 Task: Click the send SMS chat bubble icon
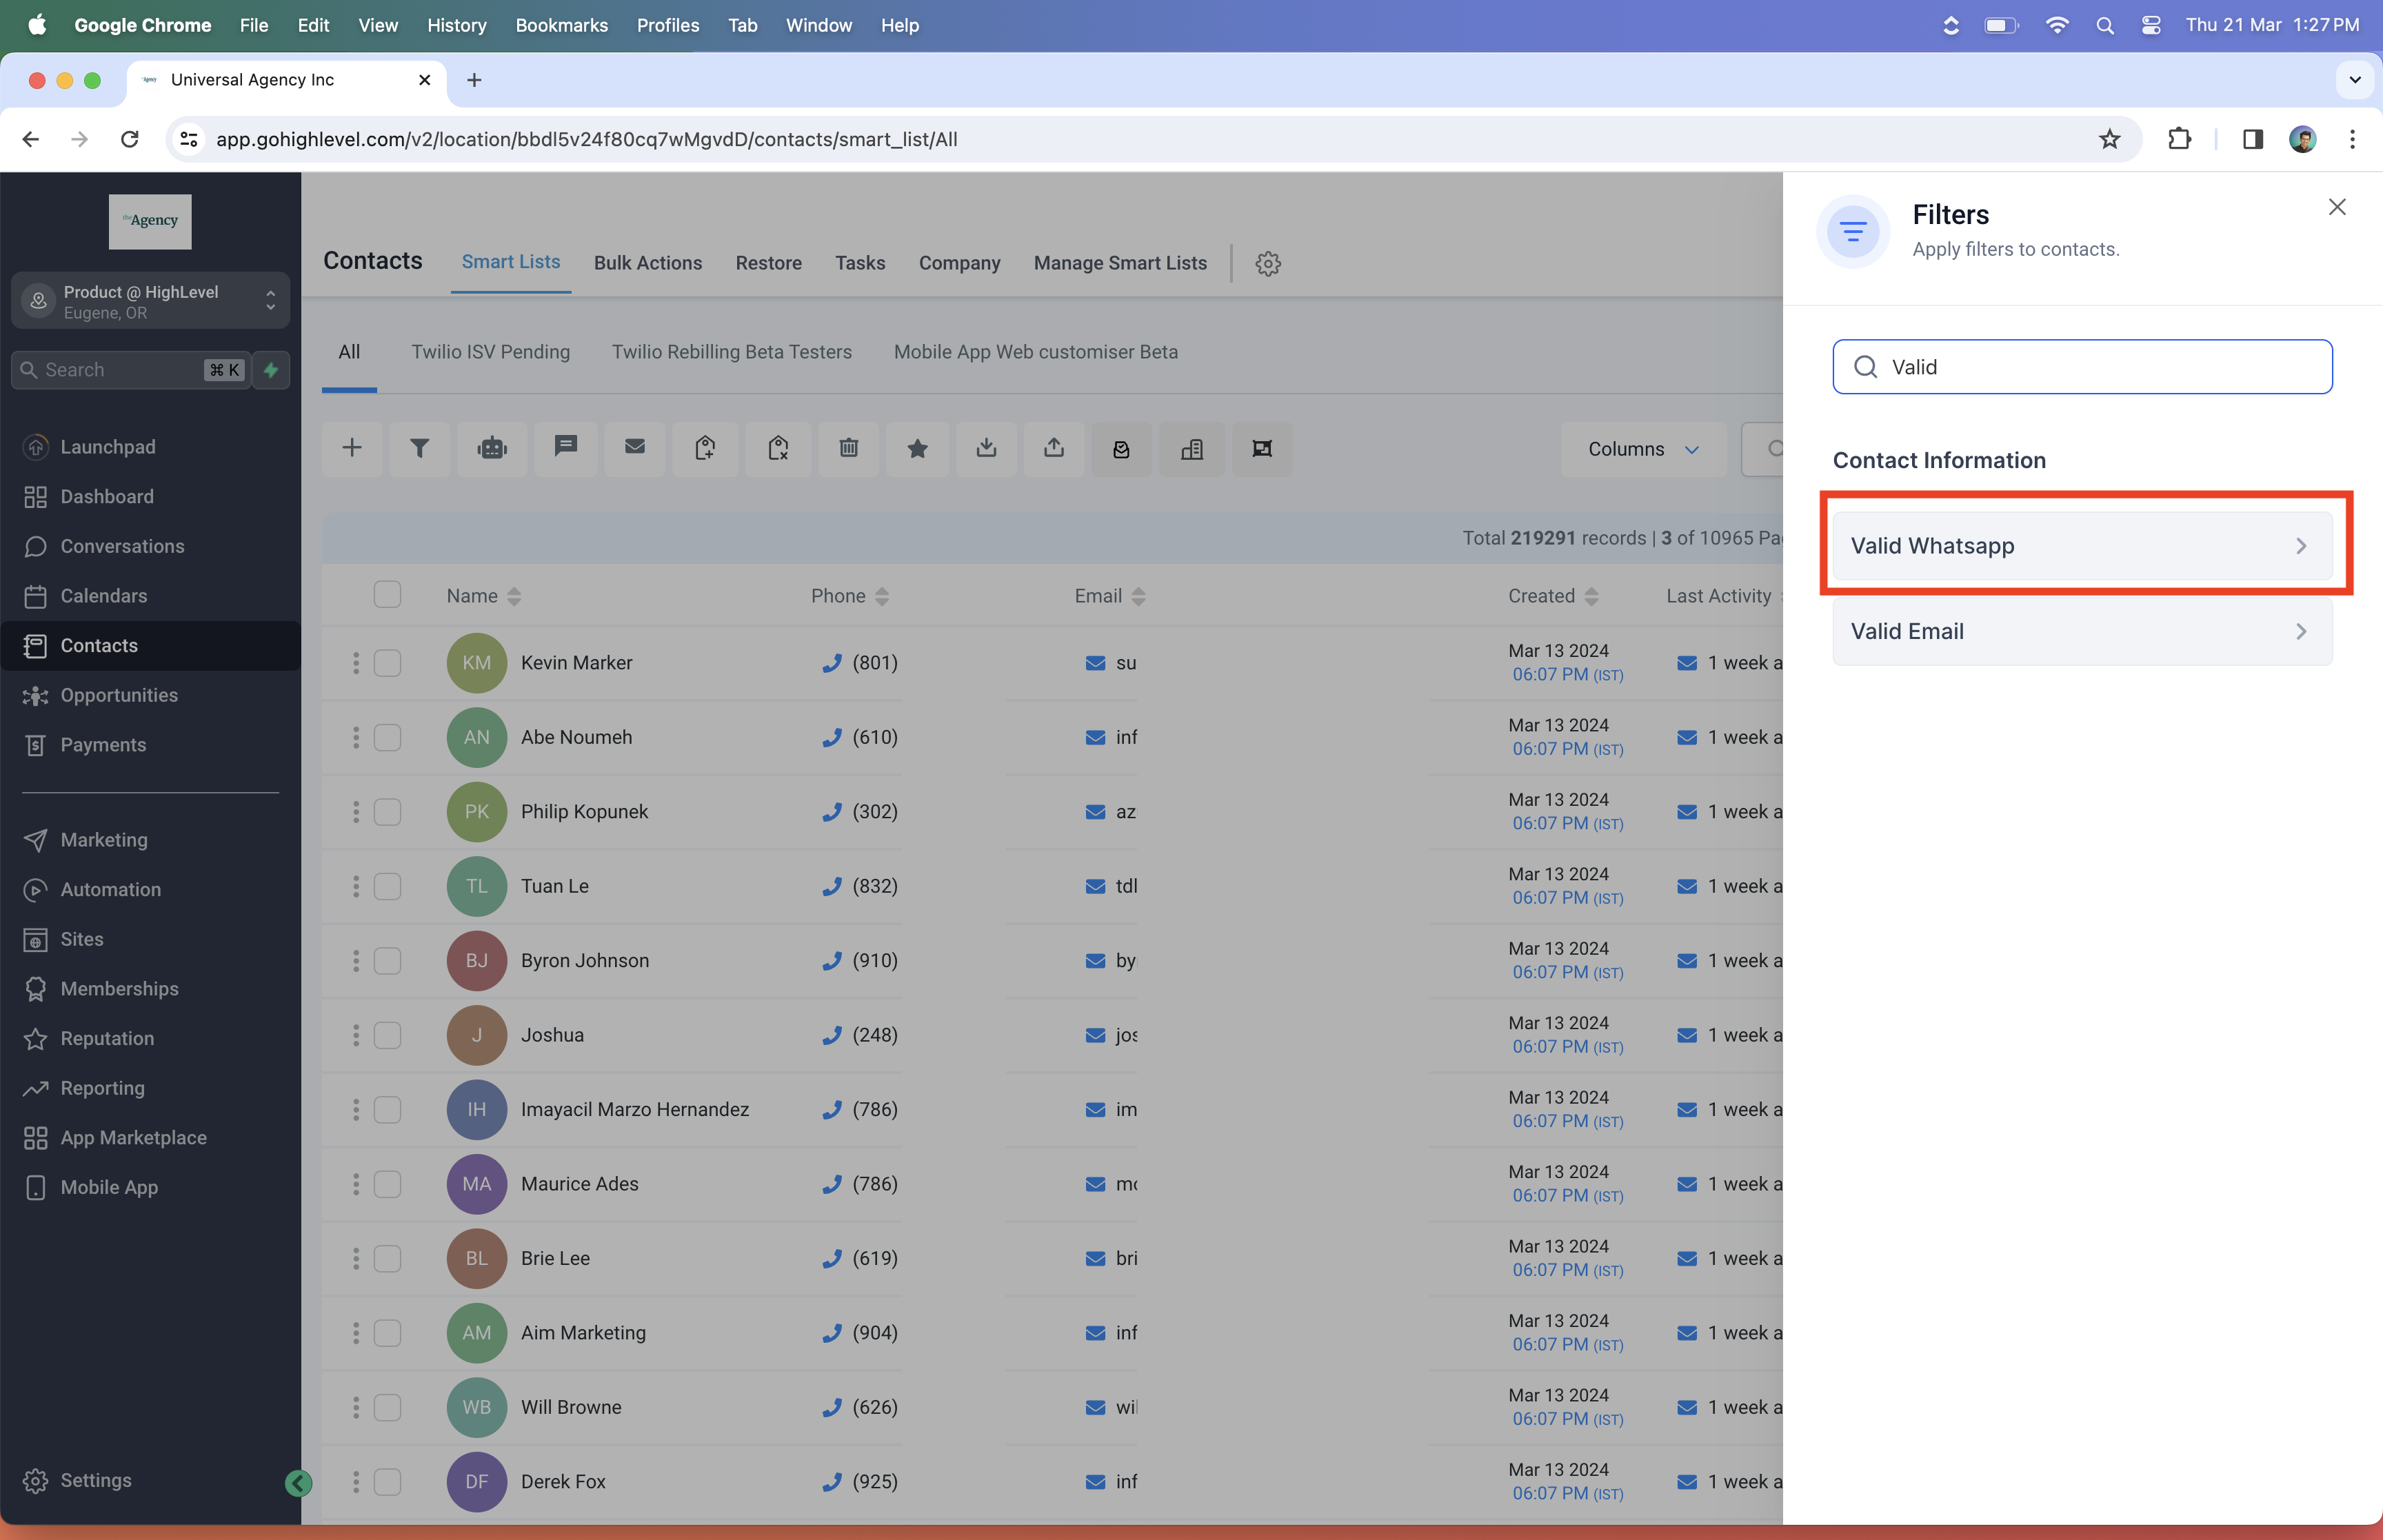pos(566,448)
